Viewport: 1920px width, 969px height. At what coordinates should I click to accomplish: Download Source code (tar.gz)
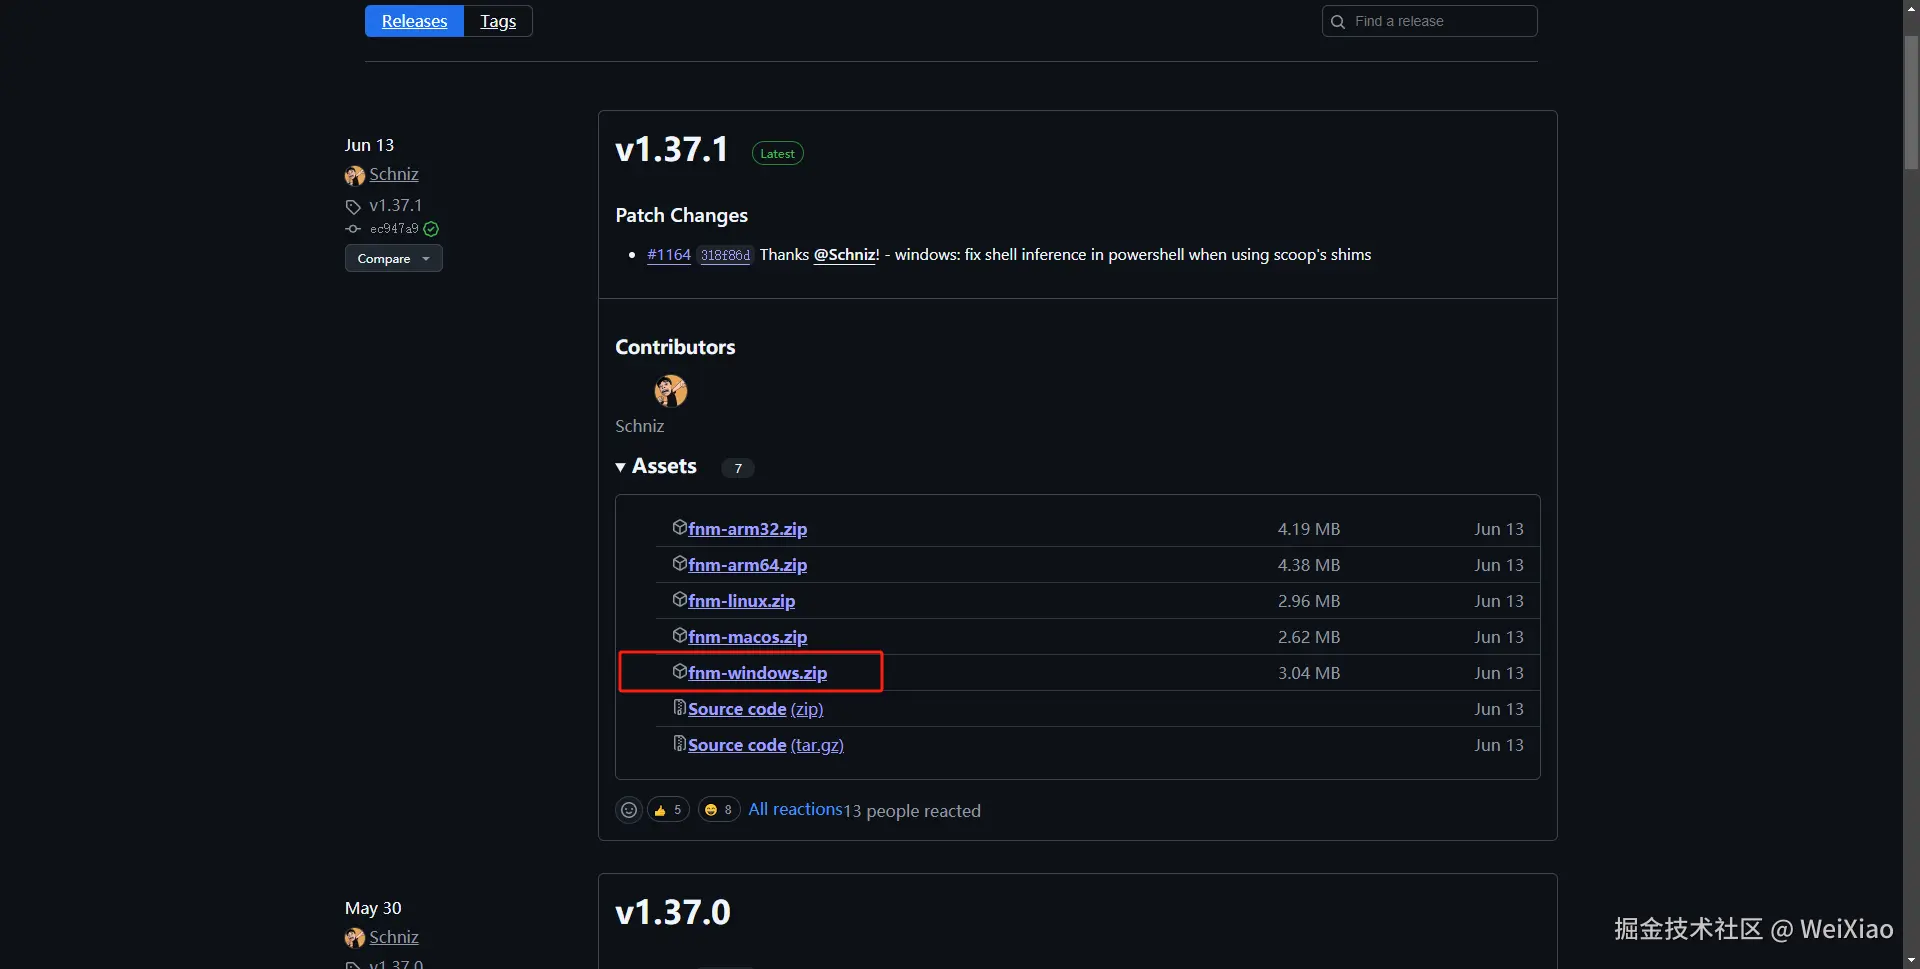(766, 745)
